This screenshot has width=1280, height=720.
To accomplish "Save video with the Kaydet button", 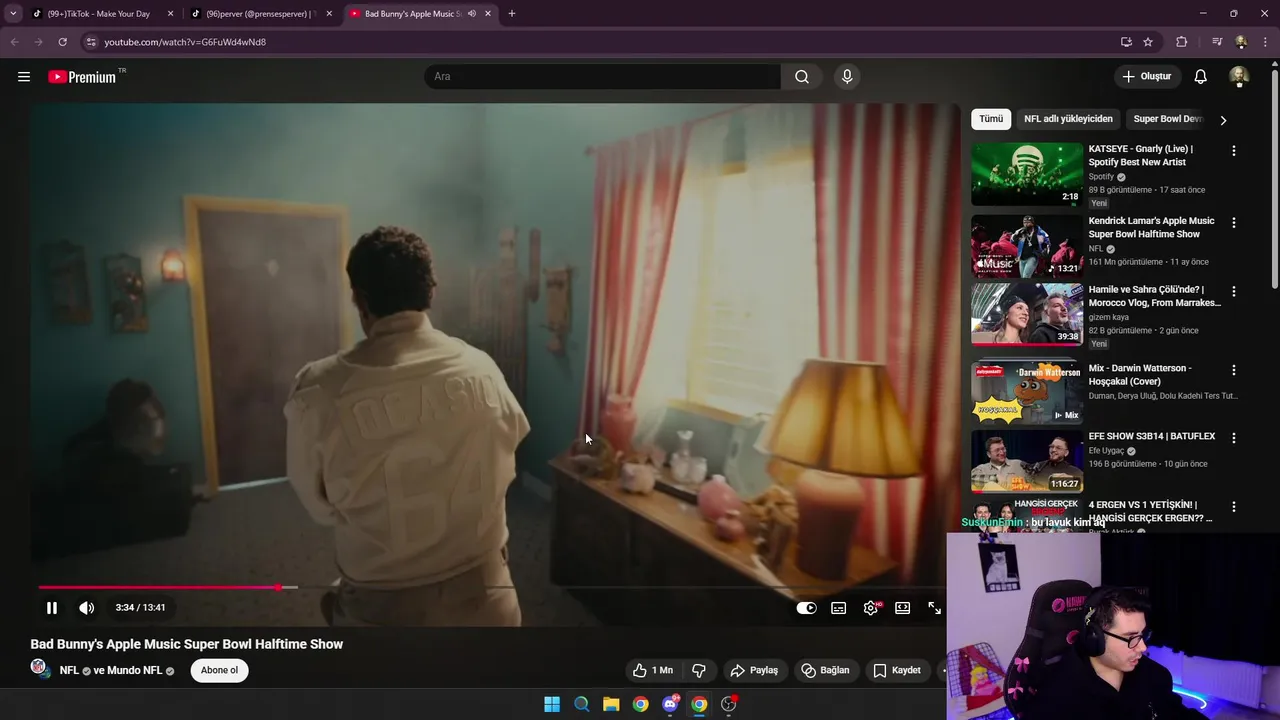I will pyautogui.click(x=897, y=670).
